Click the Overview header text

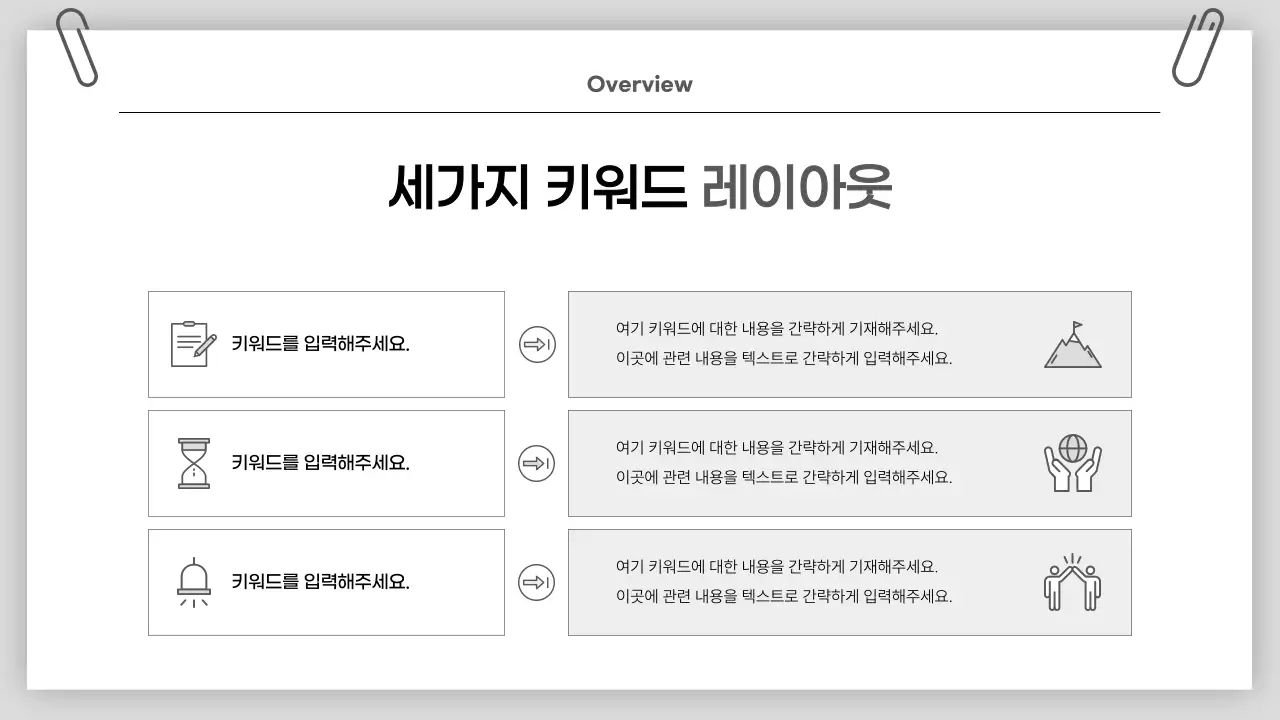pyautogui.click(x=639, y=84)
